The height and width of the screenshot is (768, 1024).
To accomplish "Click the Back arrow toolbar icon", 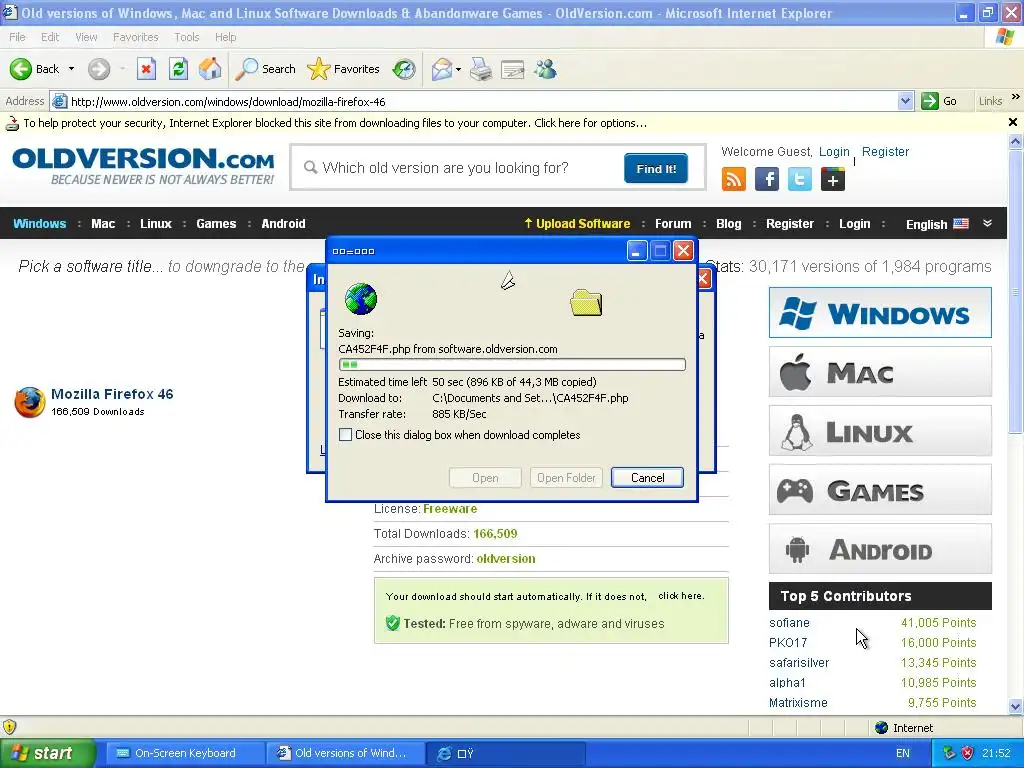I will click(x=21, y=69).
